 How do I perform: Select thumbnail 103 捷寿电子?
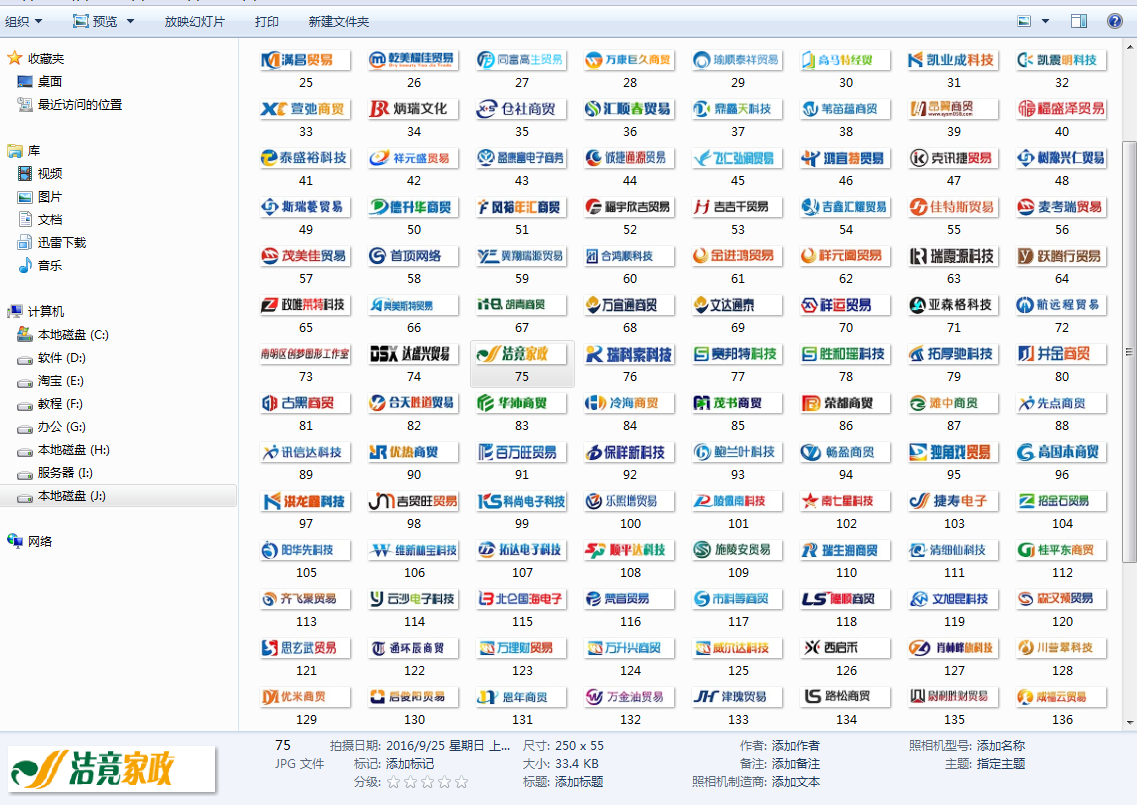(954, 501)
